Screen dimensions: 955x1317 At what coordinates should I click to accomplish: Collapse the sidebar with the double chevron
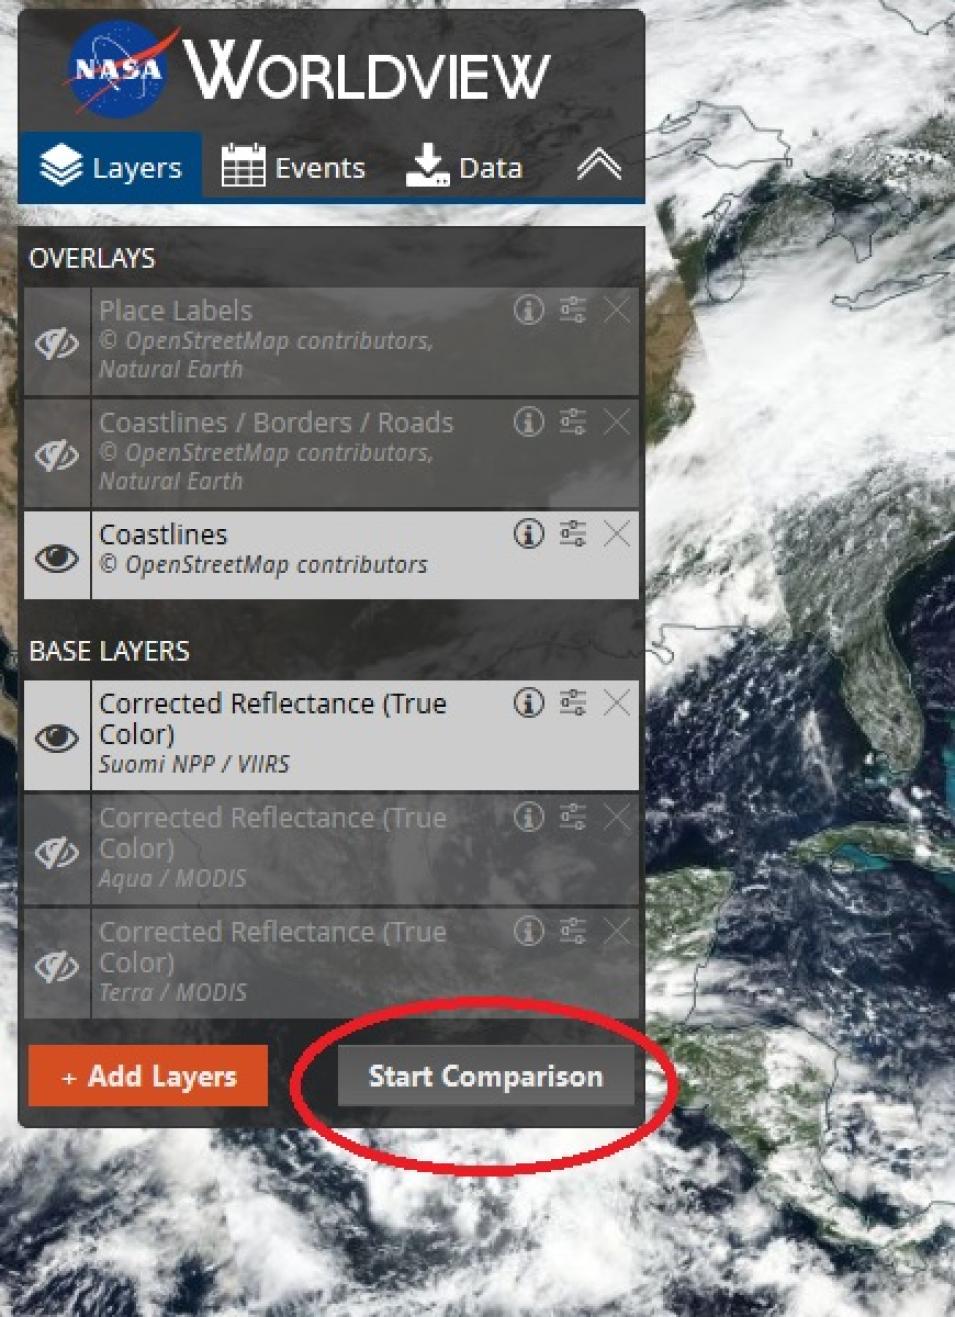click(x=599, y=165)
